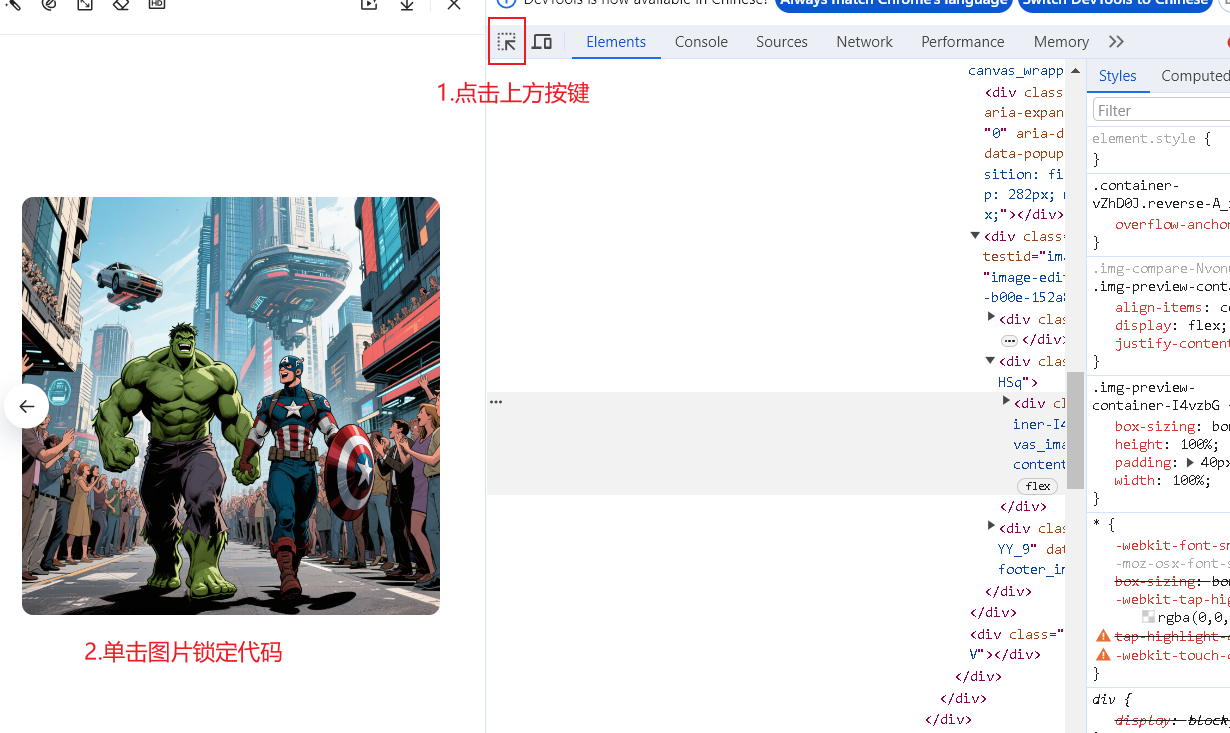Focus the Styles Filter input field
This screenshot has width=1230, height=733.
(1162, 110)
